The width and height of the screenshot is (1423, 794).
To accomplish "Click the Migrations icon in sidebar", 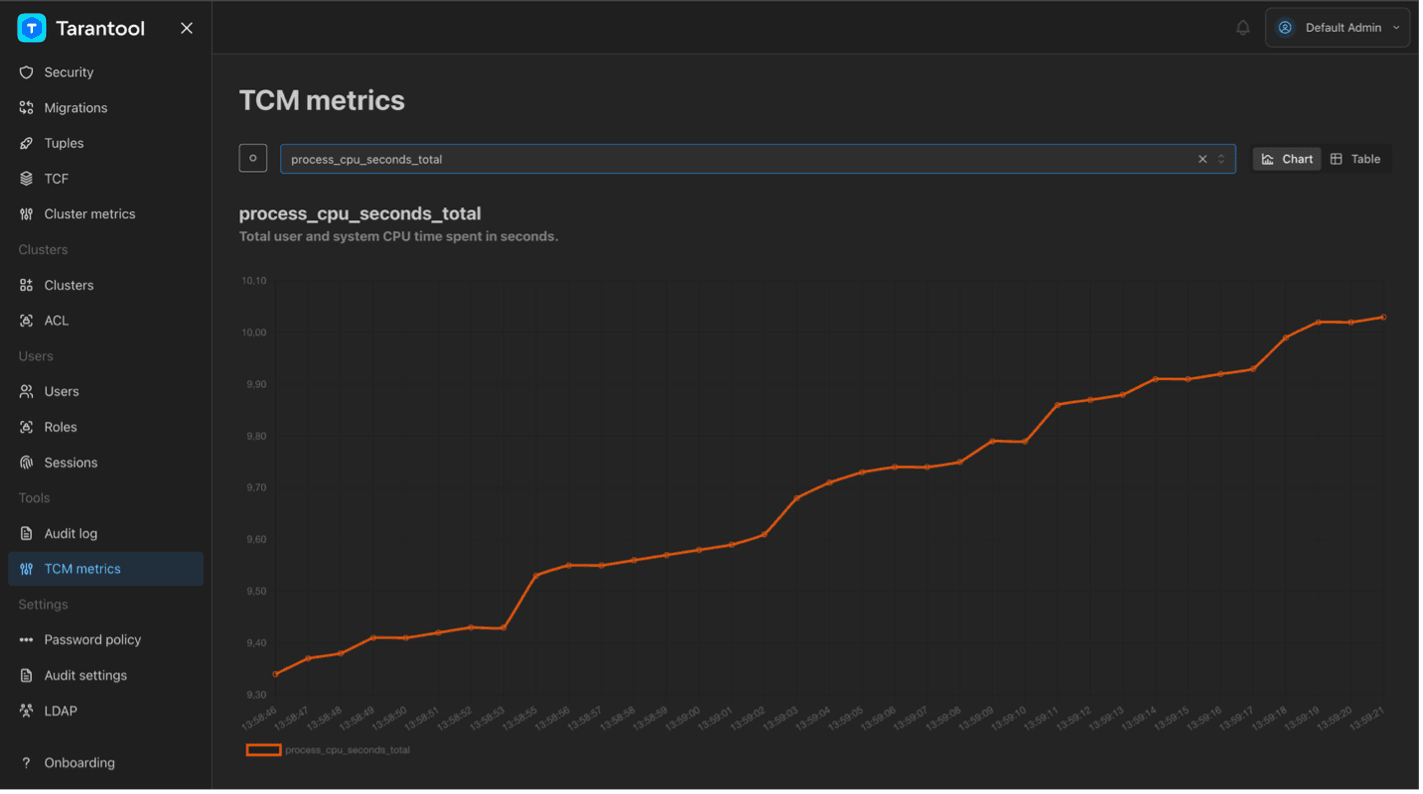I will [27, 108].
